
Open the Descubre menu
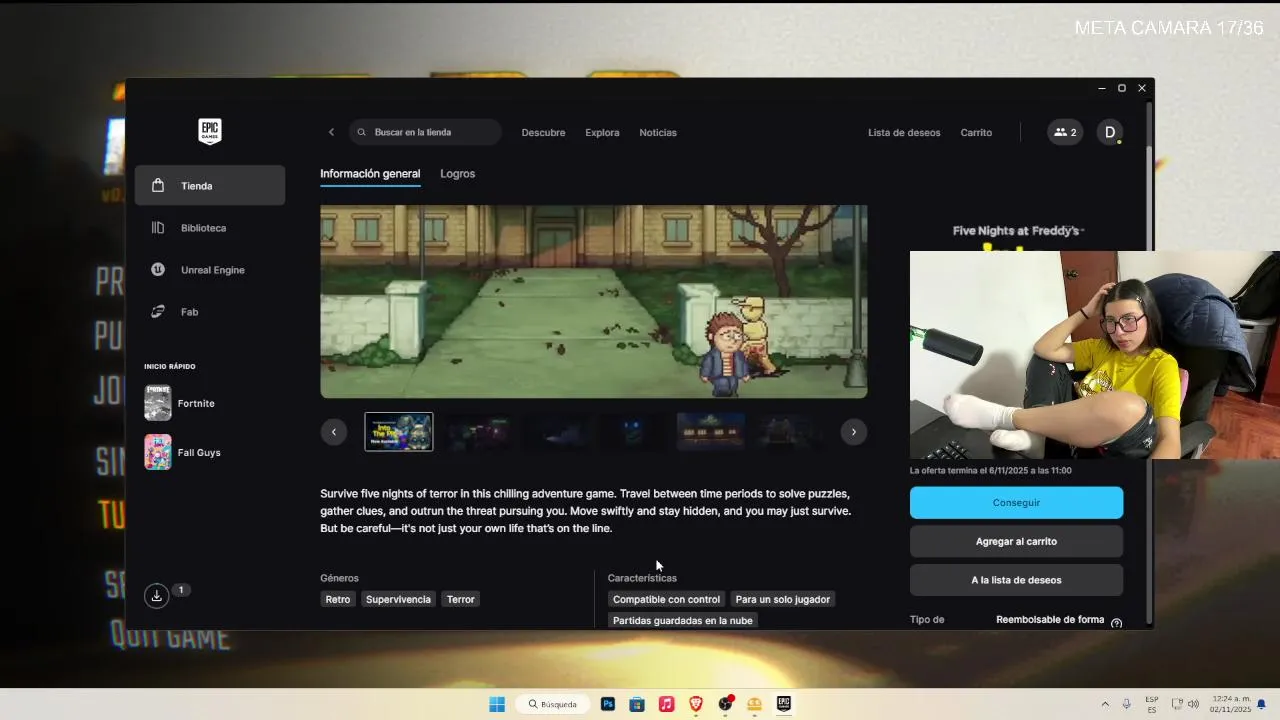(543, 132)
